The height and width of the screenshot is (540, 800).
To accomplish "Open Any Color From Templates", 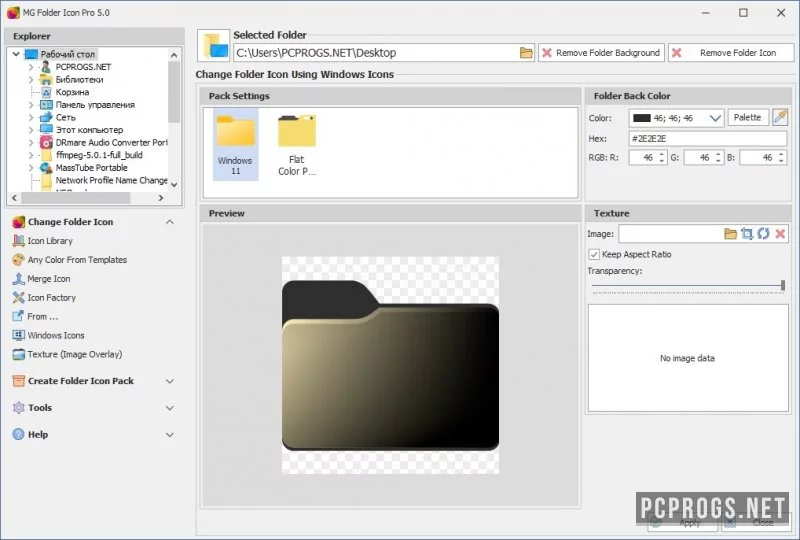I will pos(70,260).
